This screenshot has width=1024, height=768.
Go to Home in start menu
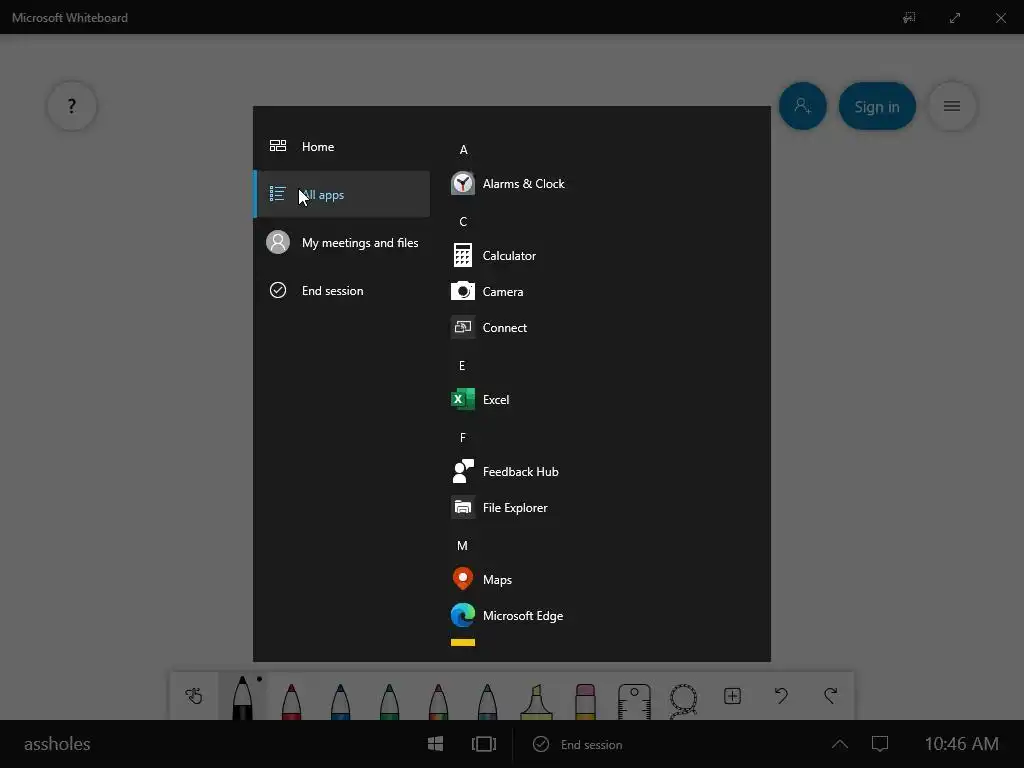(x=342, y=146)
